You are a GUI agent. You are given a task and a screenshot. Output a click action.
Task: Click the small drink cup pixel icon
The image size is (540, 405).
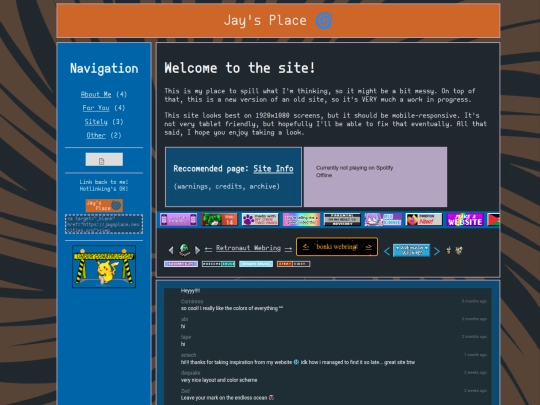coord(448,250)
